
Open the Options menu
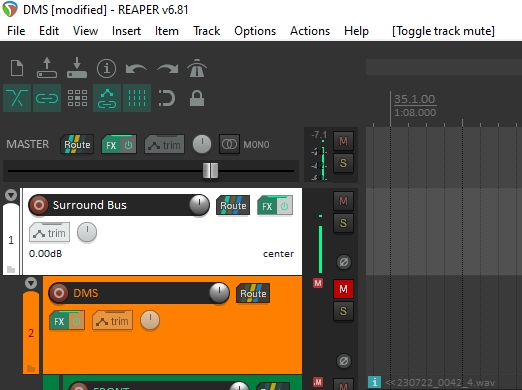(255, 31)
